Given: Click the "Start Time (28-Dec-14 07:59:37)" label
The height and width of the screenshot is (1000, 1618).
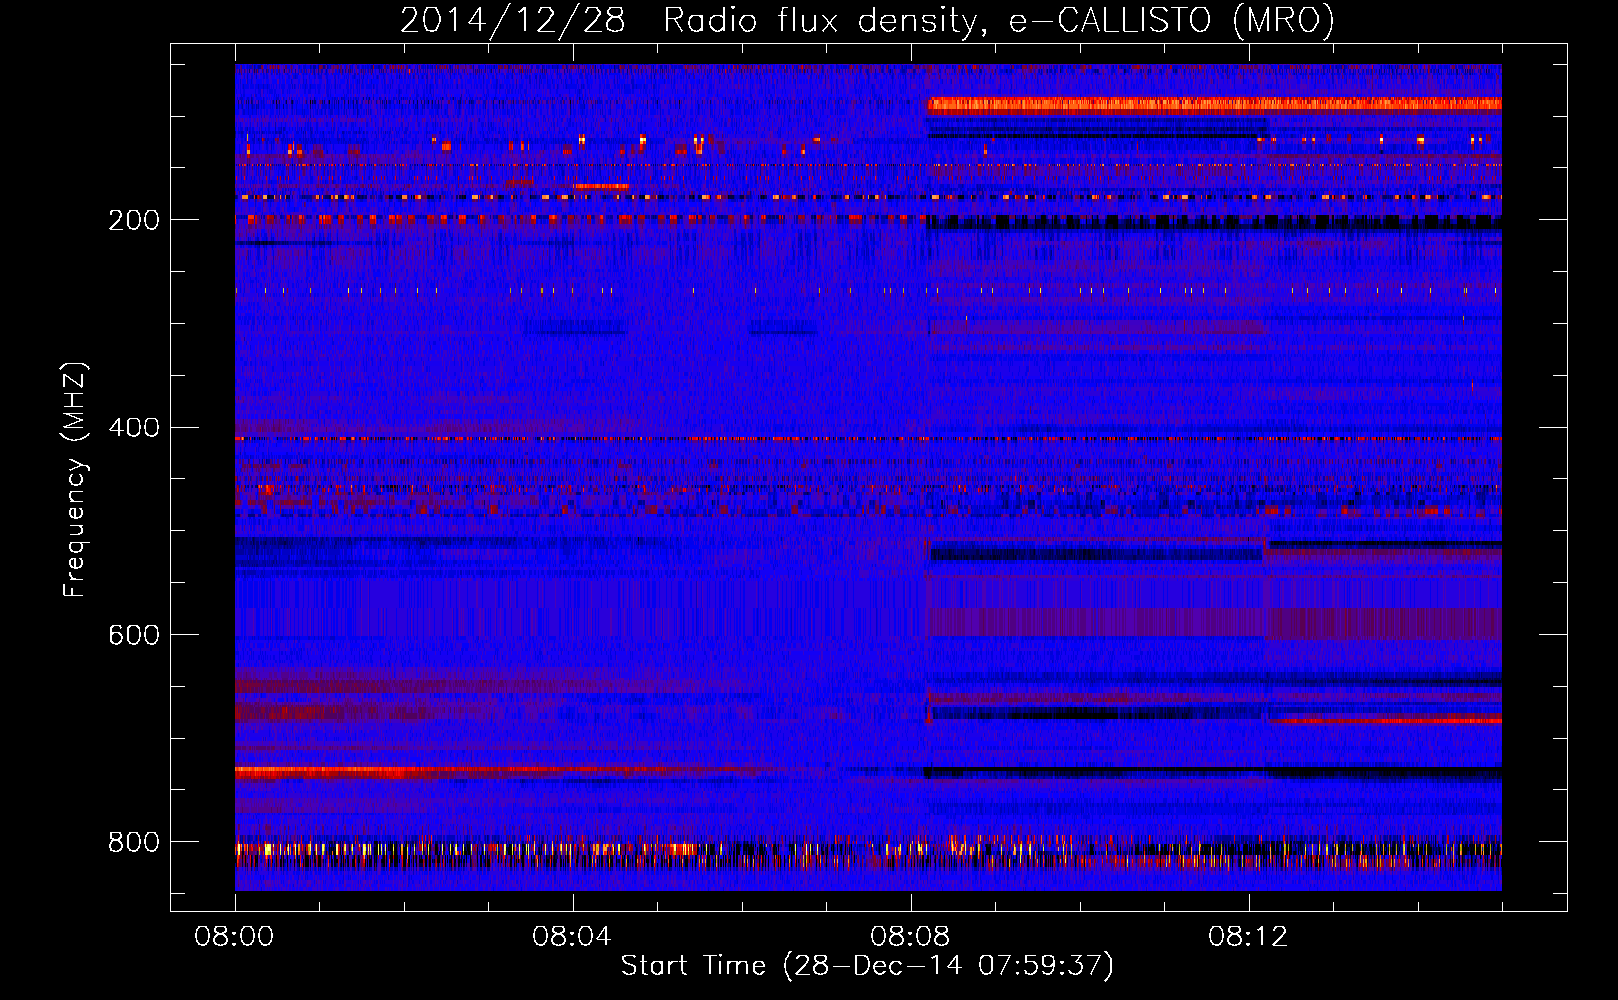Looking at the screenshot, I should (x=867, y=966).
